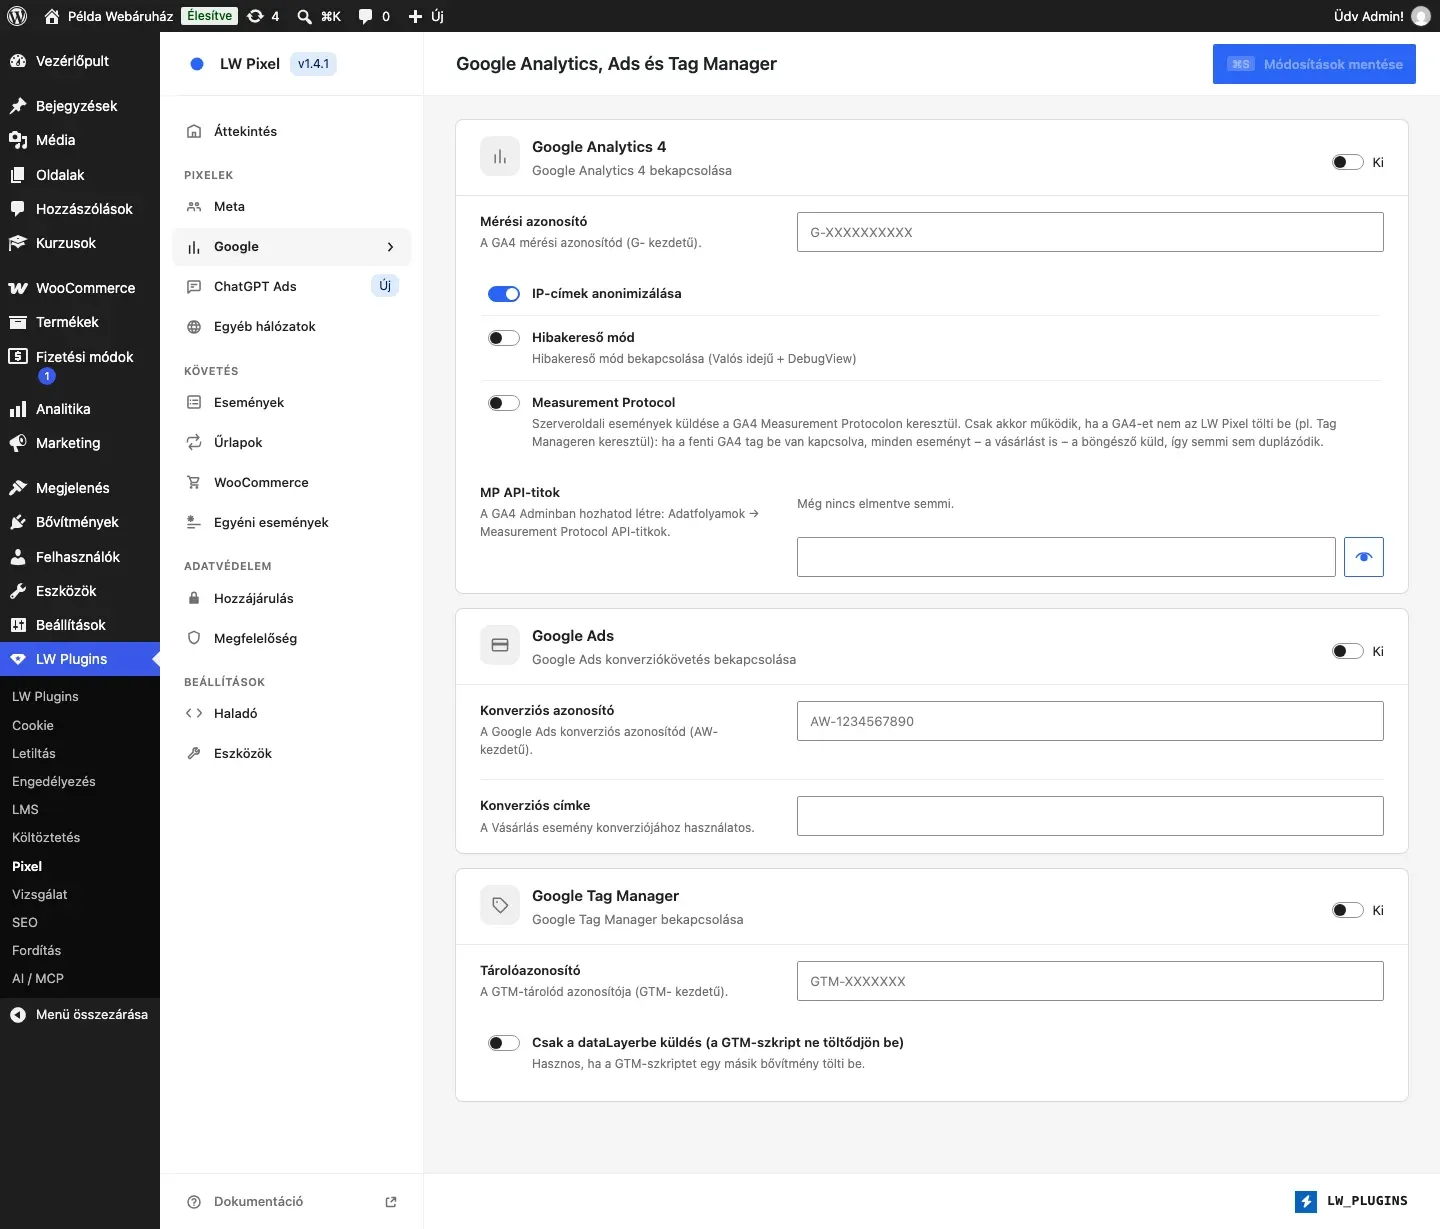Open the Haladó settings item
This screenshot has width=1440, height=1229.
291,714
